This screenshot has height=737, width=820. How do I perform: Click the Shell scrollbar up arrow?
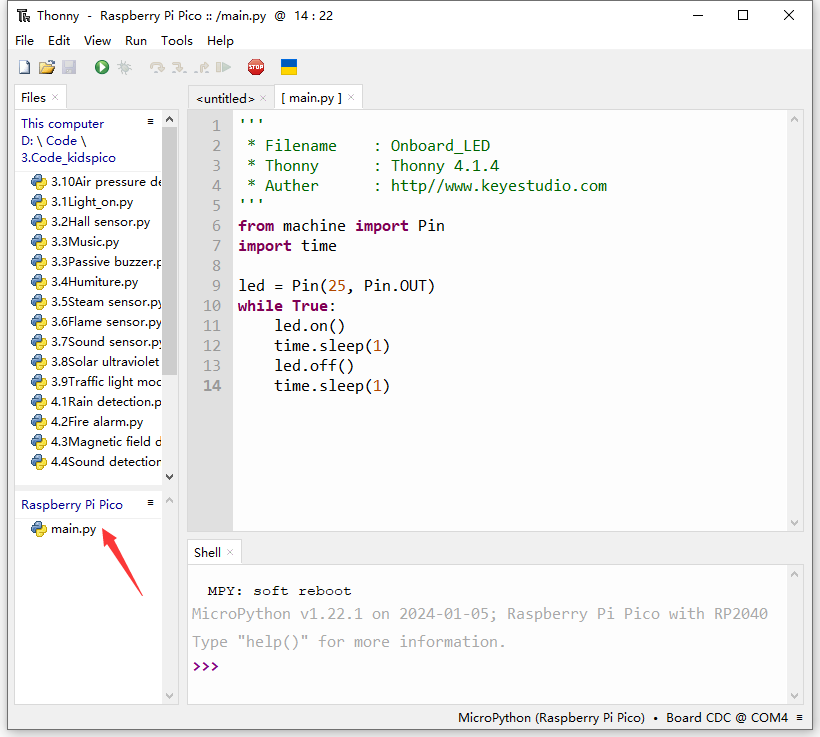click(794, 574)
